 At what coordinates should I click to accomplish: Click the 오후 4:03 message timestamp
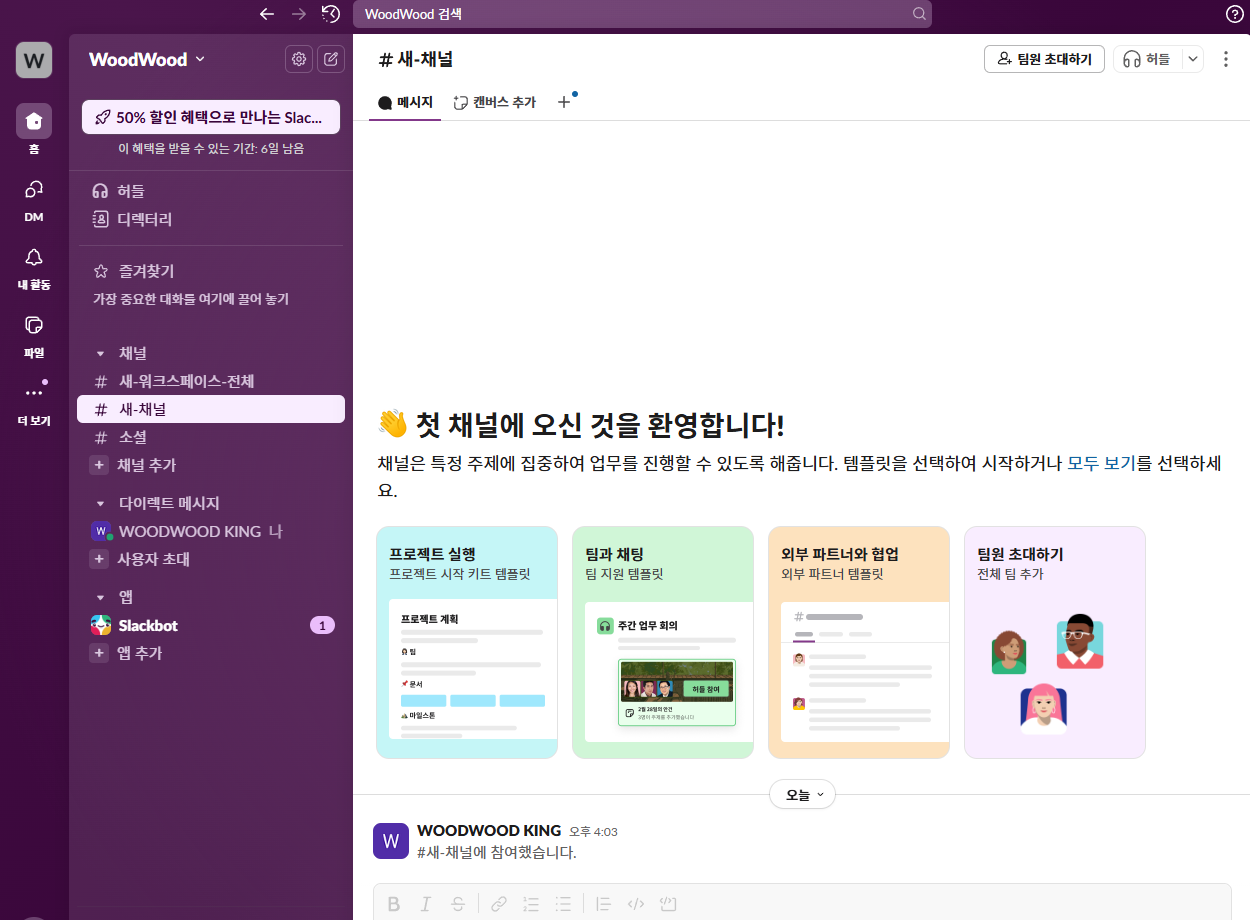pos(593,832)
